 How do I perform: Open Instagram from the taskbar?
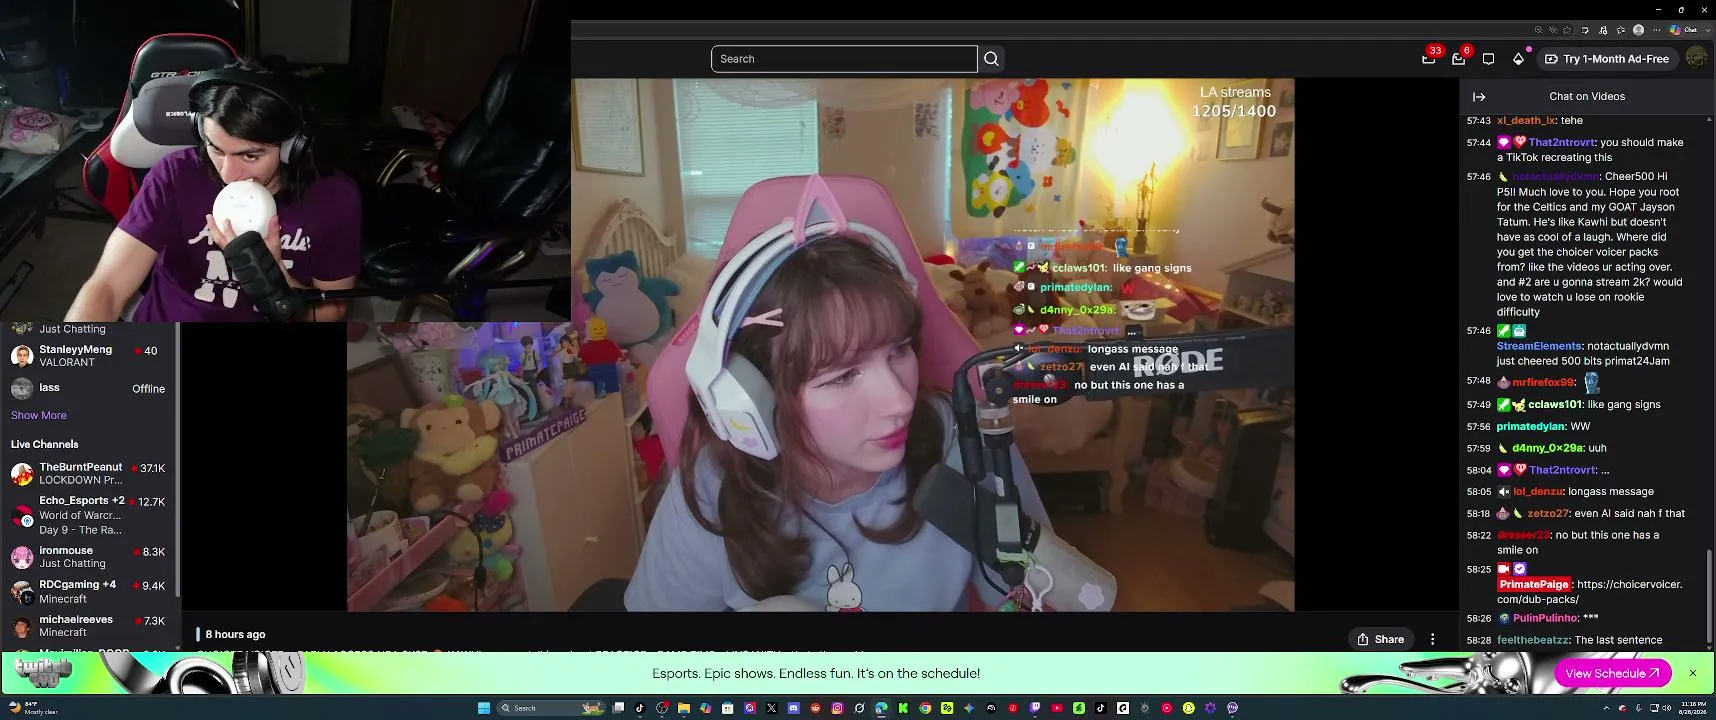click(x=837, y=708)
